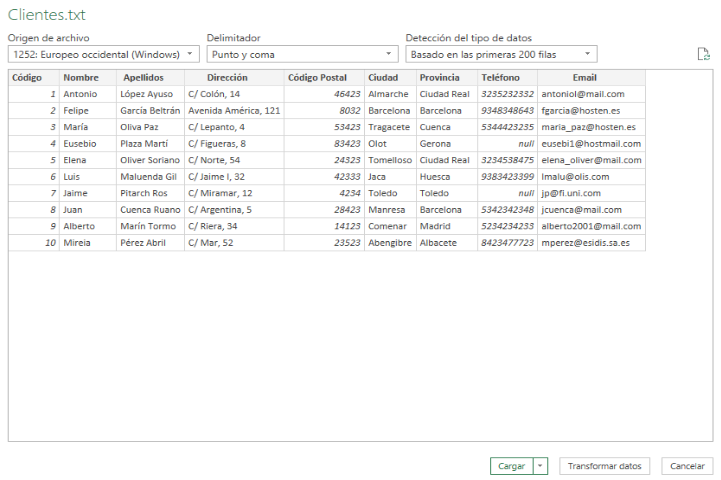
Task: Click the Manresa city cell
Action: tap(390, 210)
